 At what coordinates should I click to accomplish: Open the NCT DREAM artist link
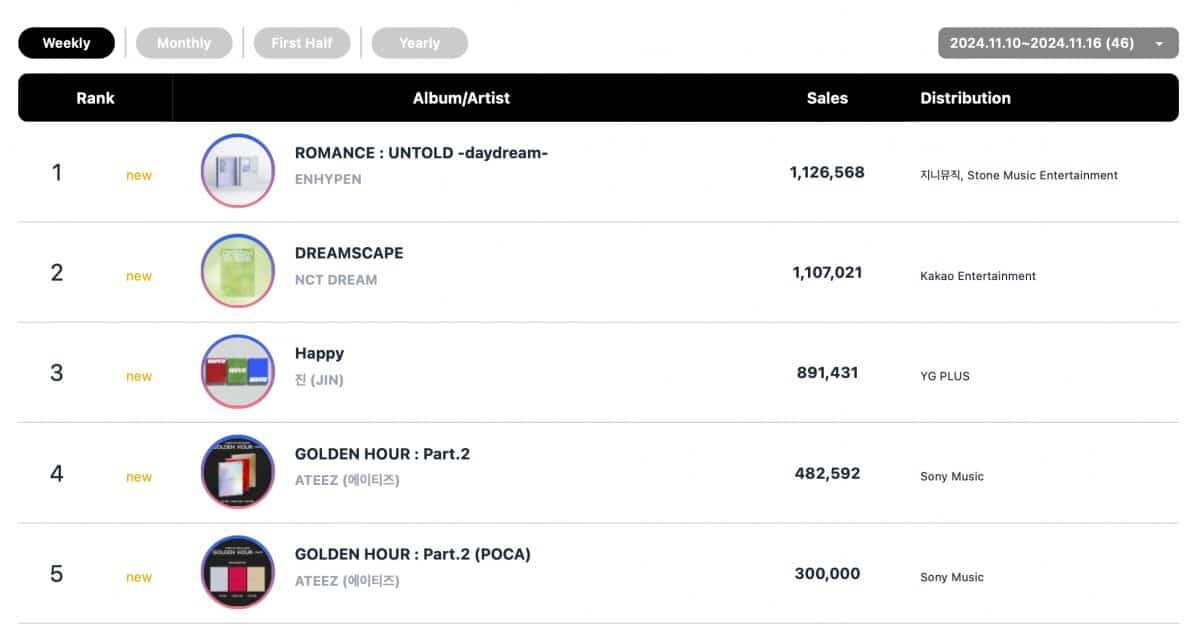click(336, 280)
